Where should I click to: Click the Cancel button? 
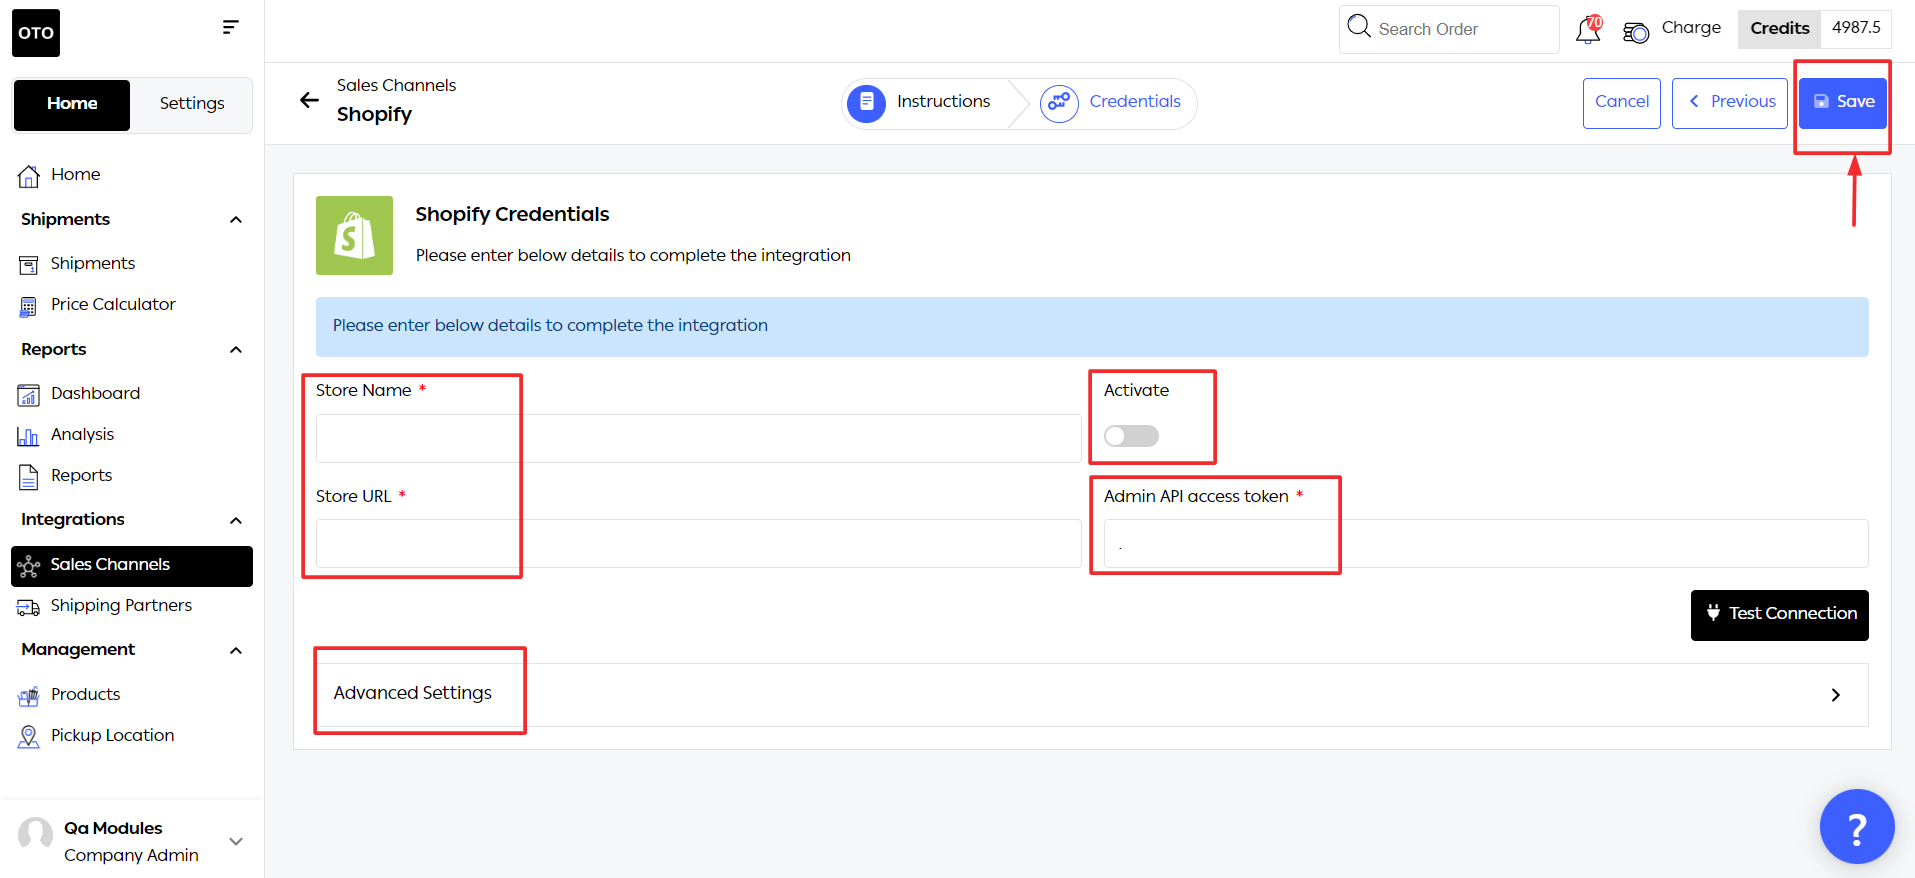(1622, 103)
